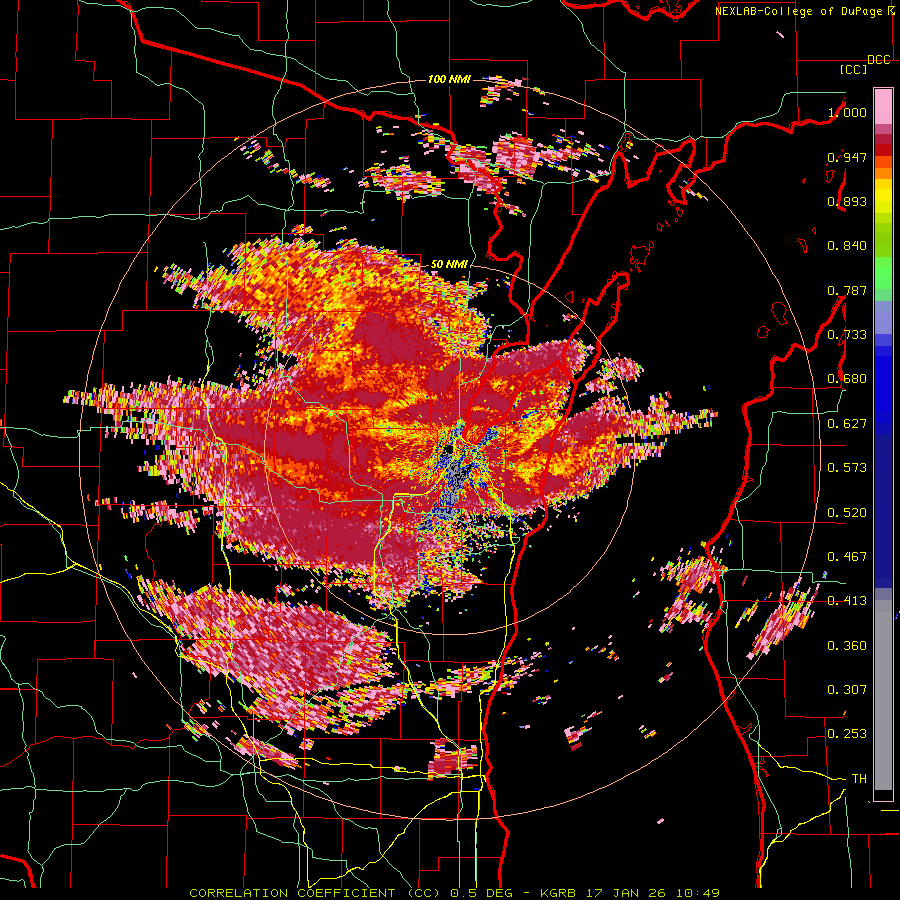Click the Correlation Coefficient KGRB caption
900x900 pixels.
[x=454, y=893]
